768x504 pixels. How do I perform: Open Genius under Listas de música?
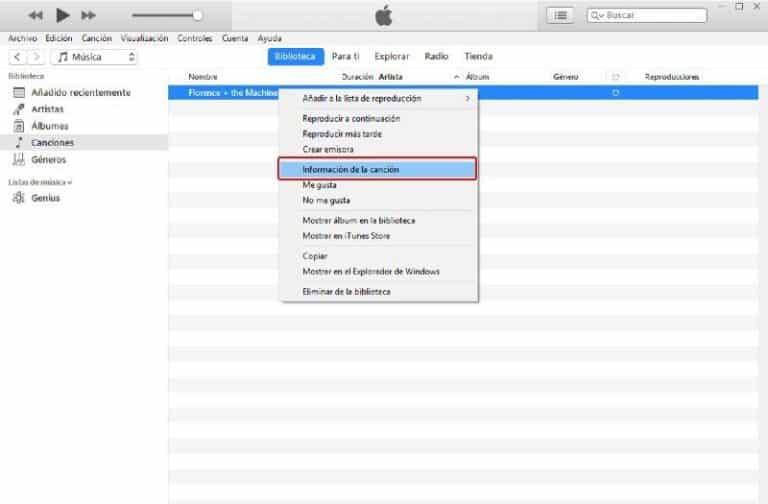pyautogui.click(x=45, y=198)
